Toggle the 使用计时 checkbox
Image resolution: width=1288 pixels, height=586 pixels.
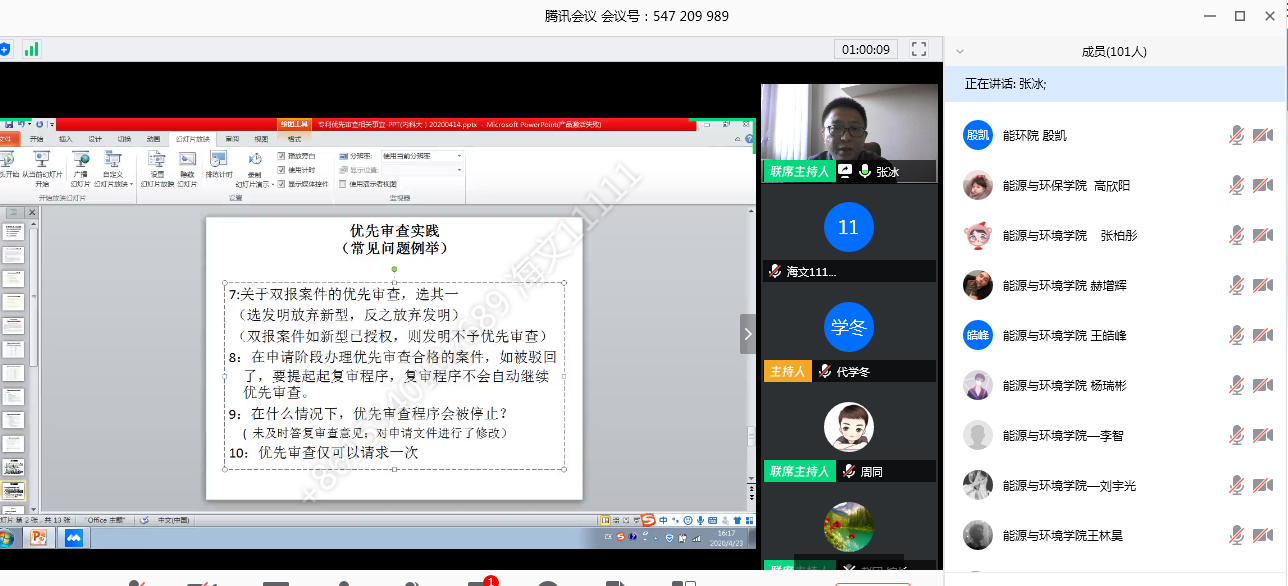pyautogui.click(x=282, y=170)
